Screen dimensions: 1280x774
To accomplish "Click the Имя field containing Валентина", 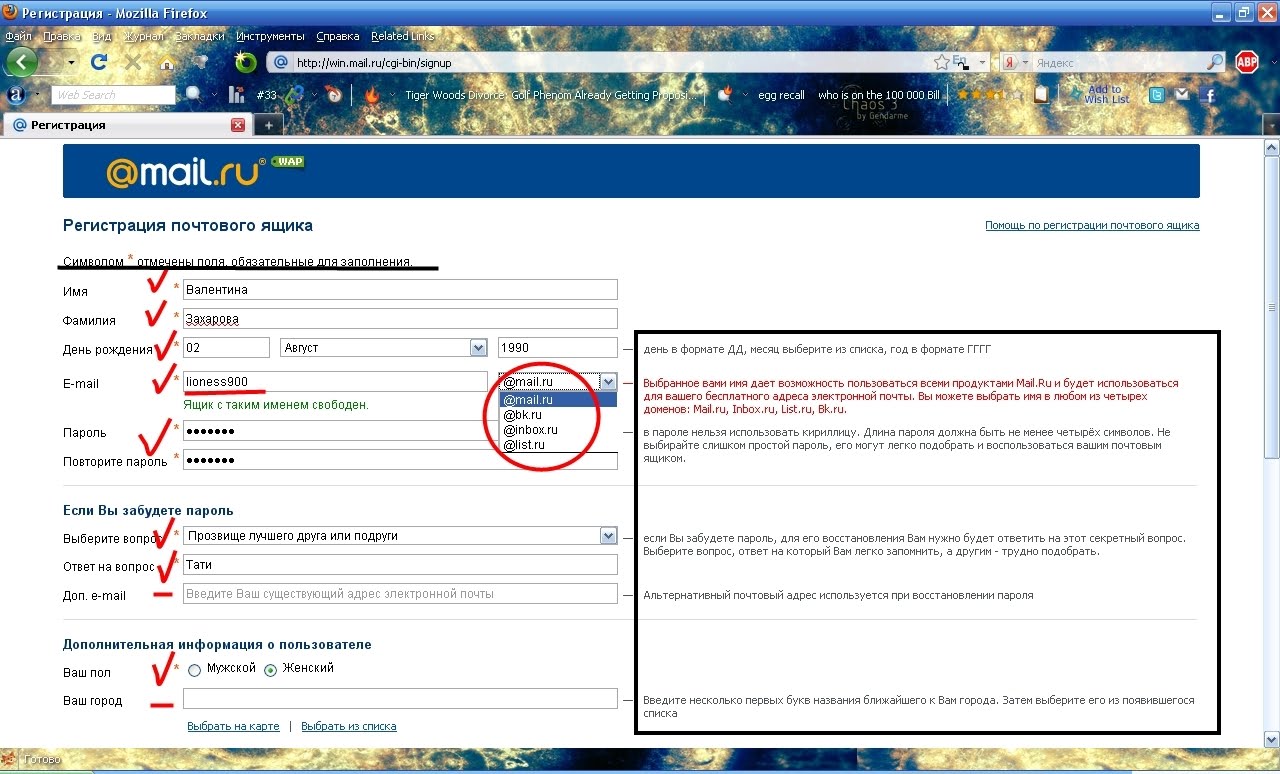I will pyautogui.click(x=400, y=290).
